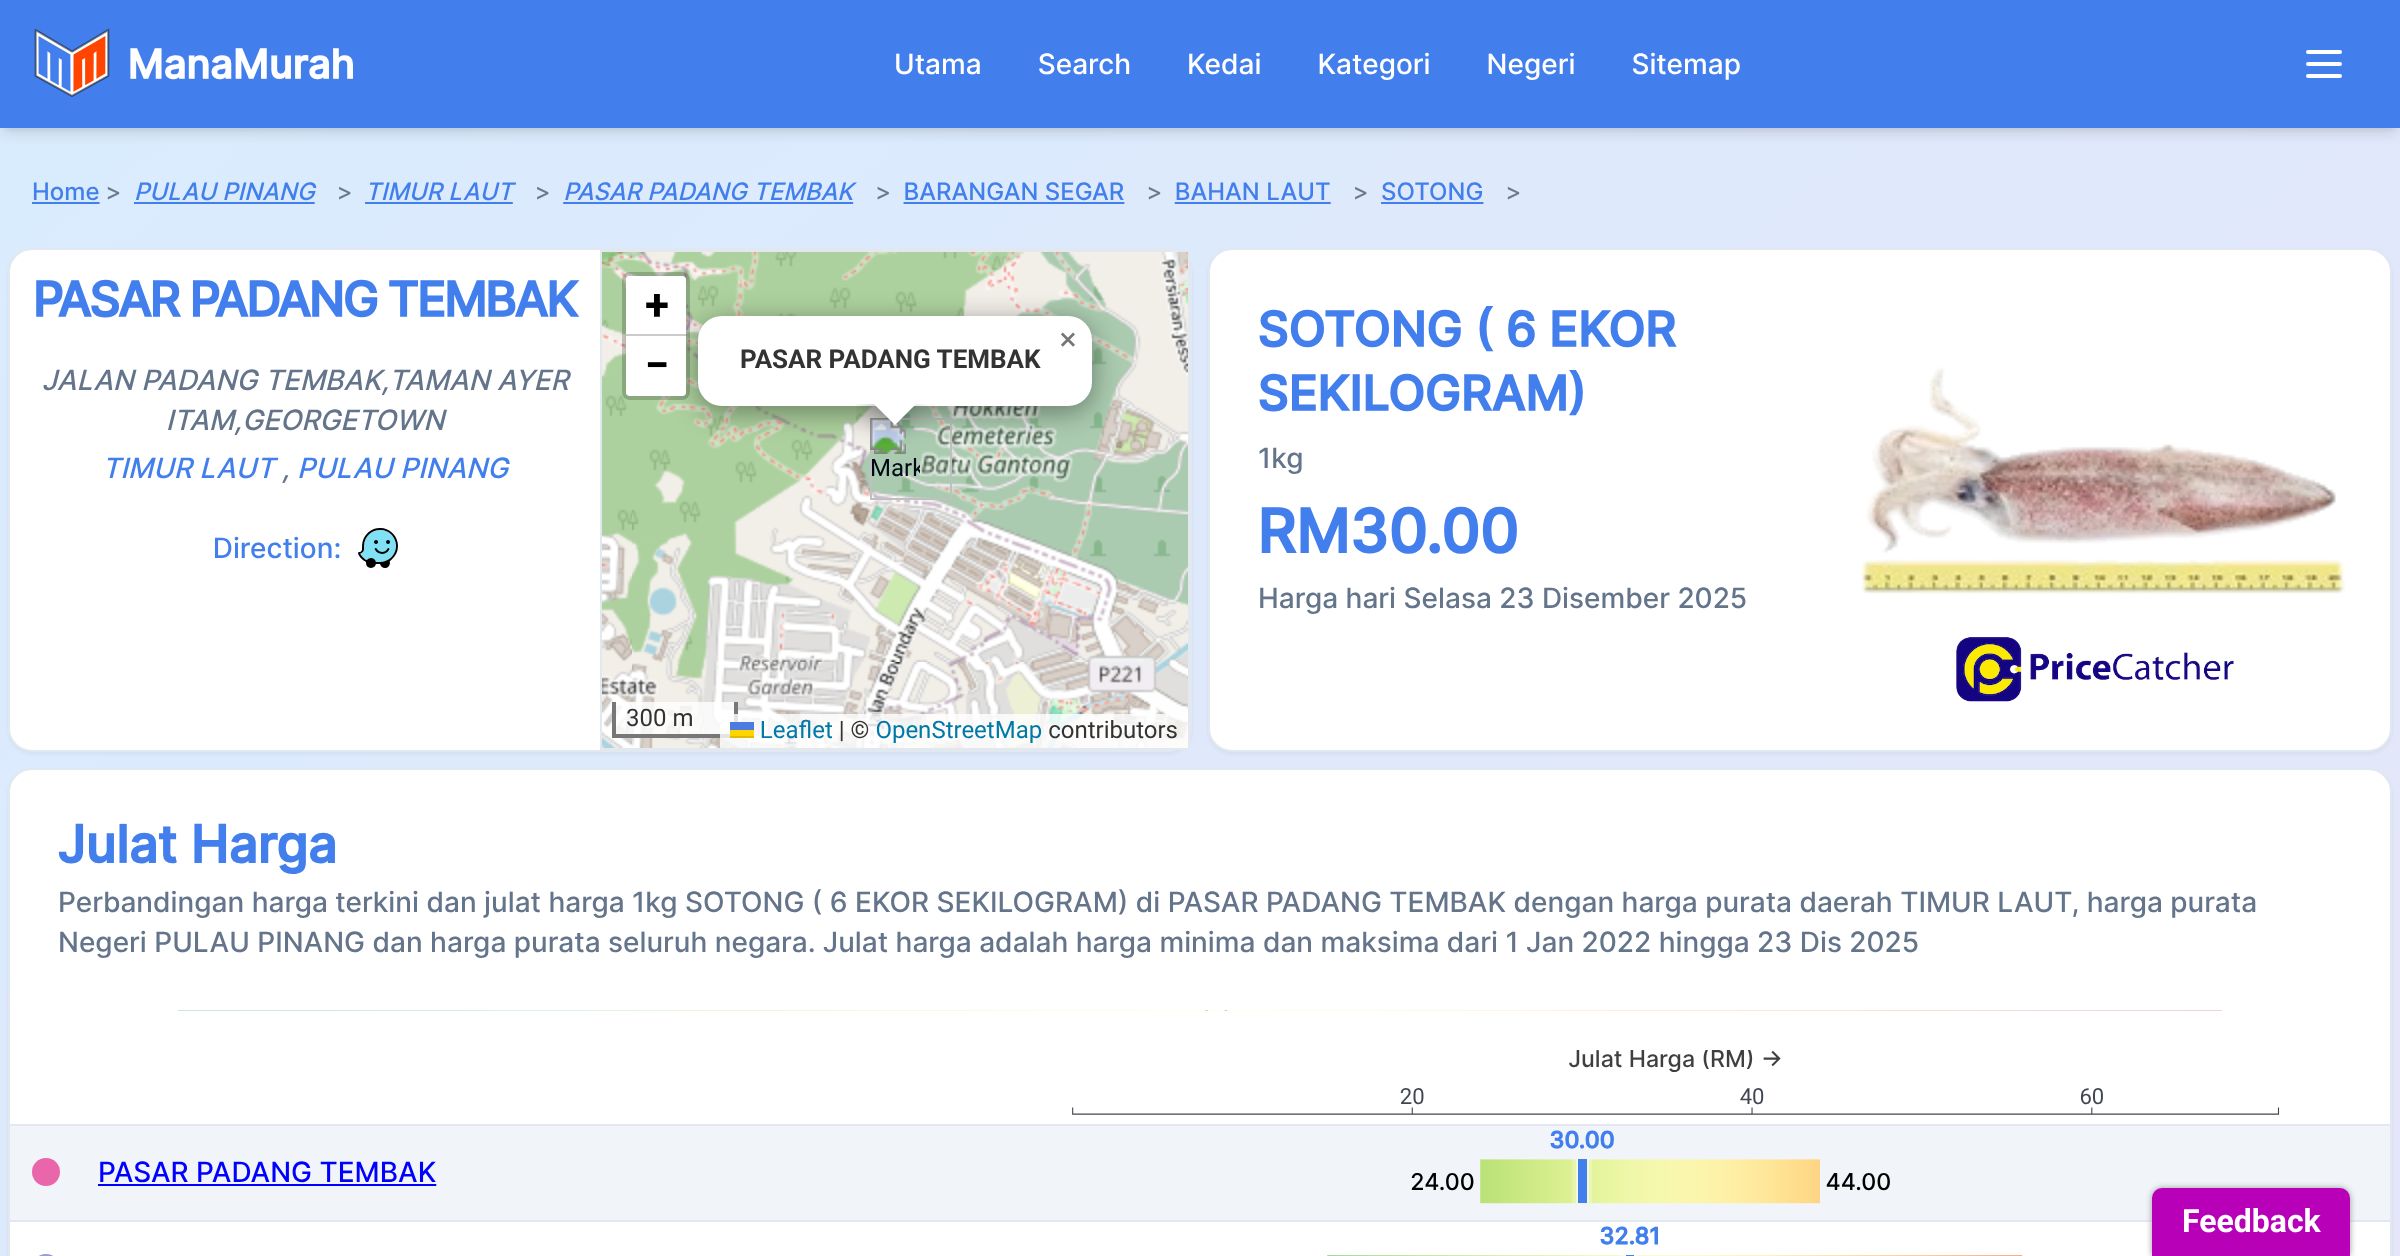Close the map popup

[1067, 340]
